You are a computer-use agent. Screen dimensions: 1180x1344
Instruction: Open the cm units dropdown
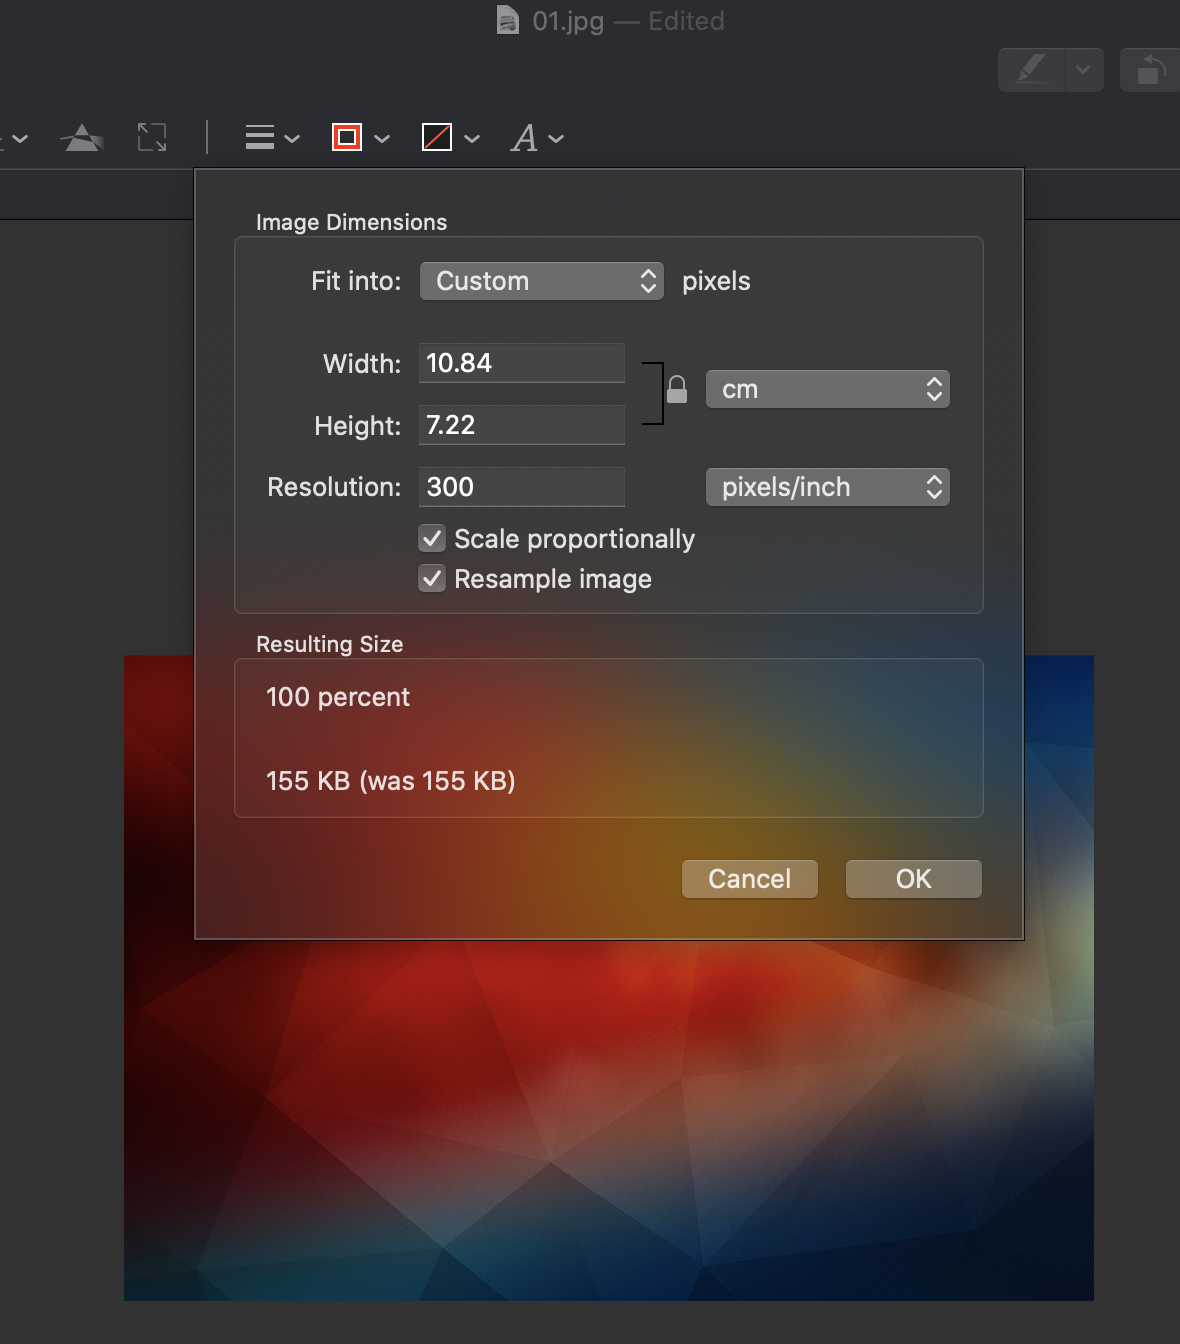pos(827,389)
